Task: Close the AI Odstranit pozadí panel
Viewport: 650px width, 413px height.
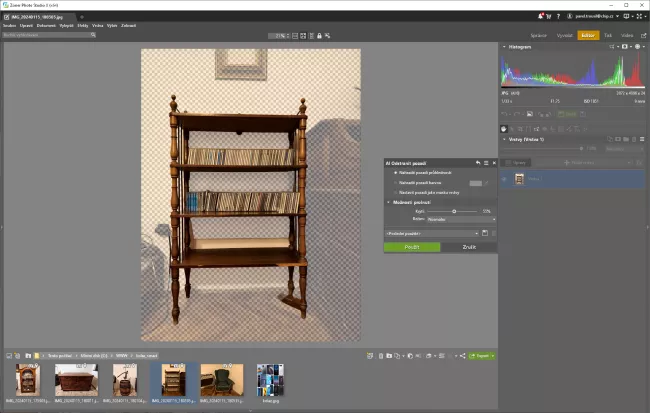Action: coord(494,163)
